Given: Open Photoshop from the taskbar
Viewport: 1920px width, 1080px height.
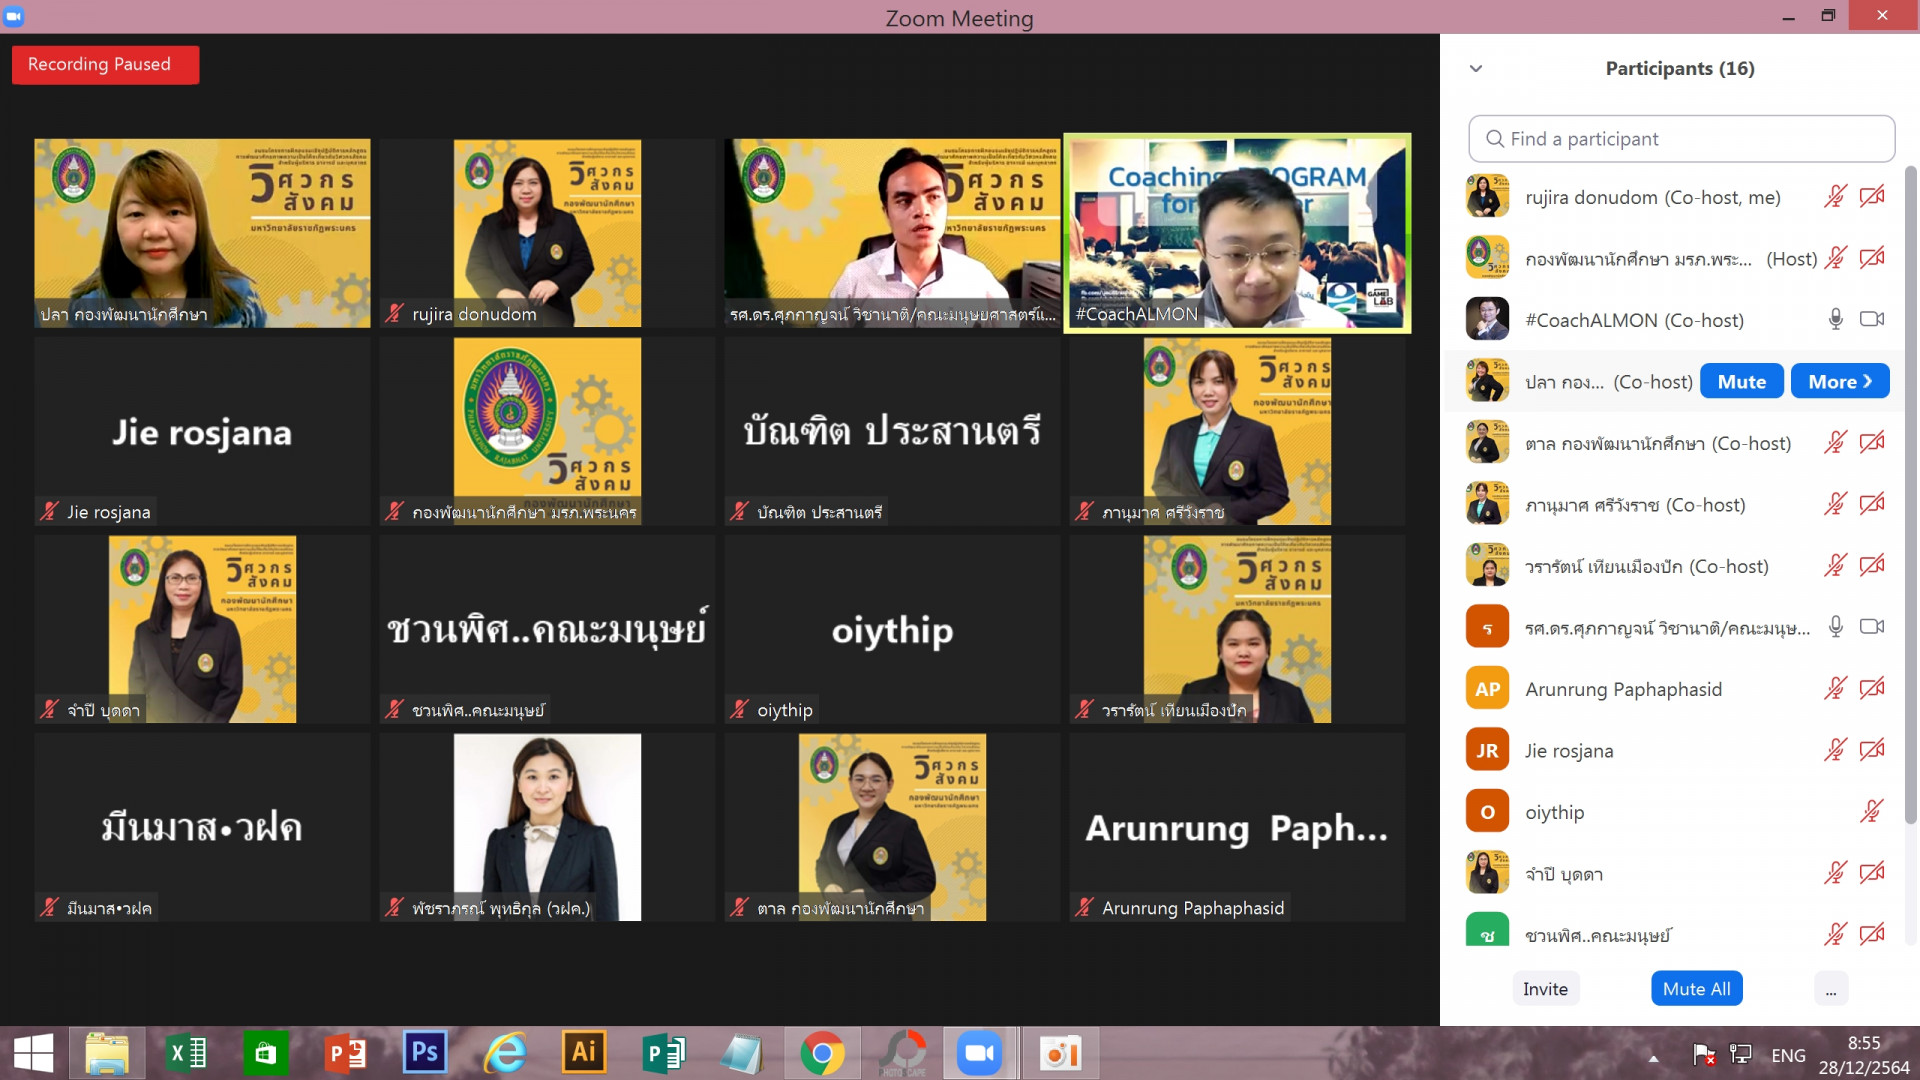Looking at the screenshot, I should (x=425, y=1053).
